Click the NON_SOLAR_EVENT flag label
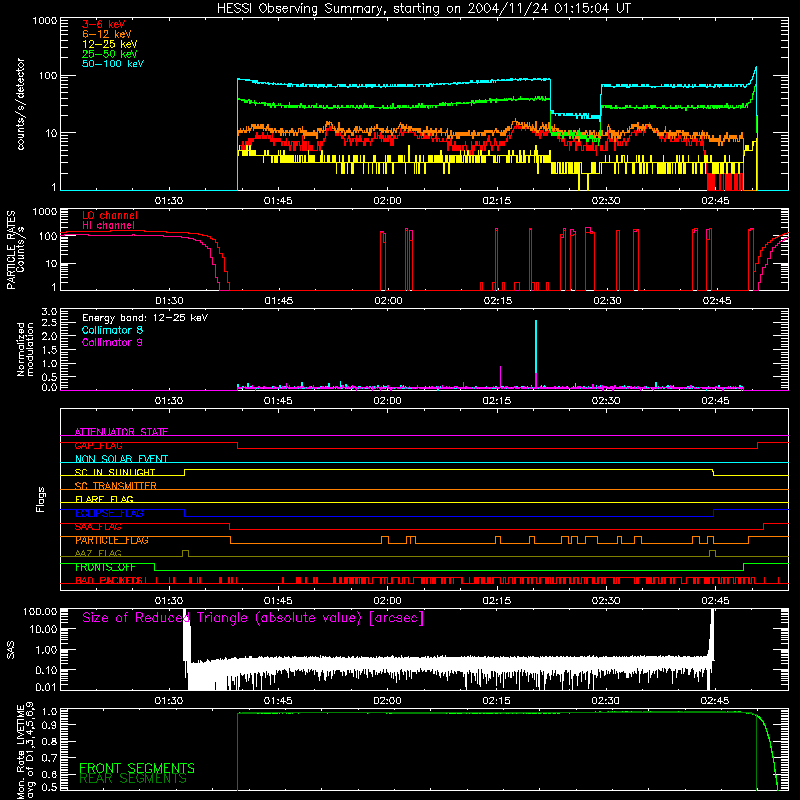The image size is (800, 800). [x=121, y=459]
